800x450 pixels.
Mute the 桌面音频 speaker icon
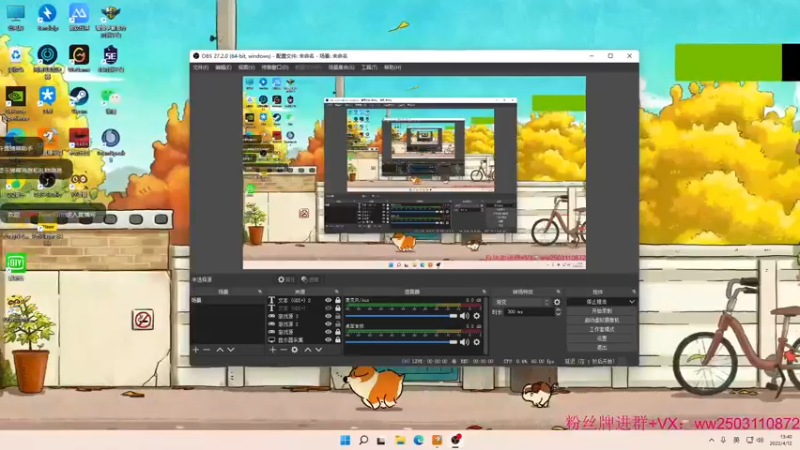[x=464, y=342]
